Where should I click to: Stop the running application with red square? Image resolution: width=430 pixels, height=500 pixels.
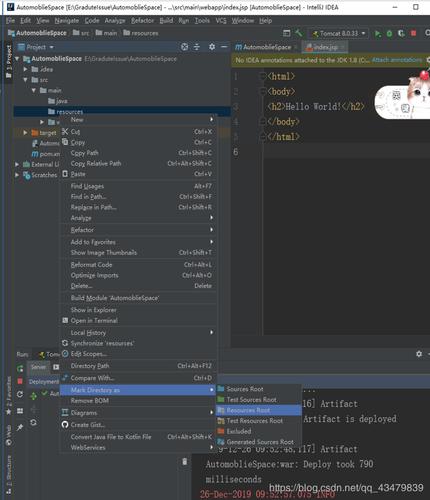pyautogui.click(x=414, y=33)
